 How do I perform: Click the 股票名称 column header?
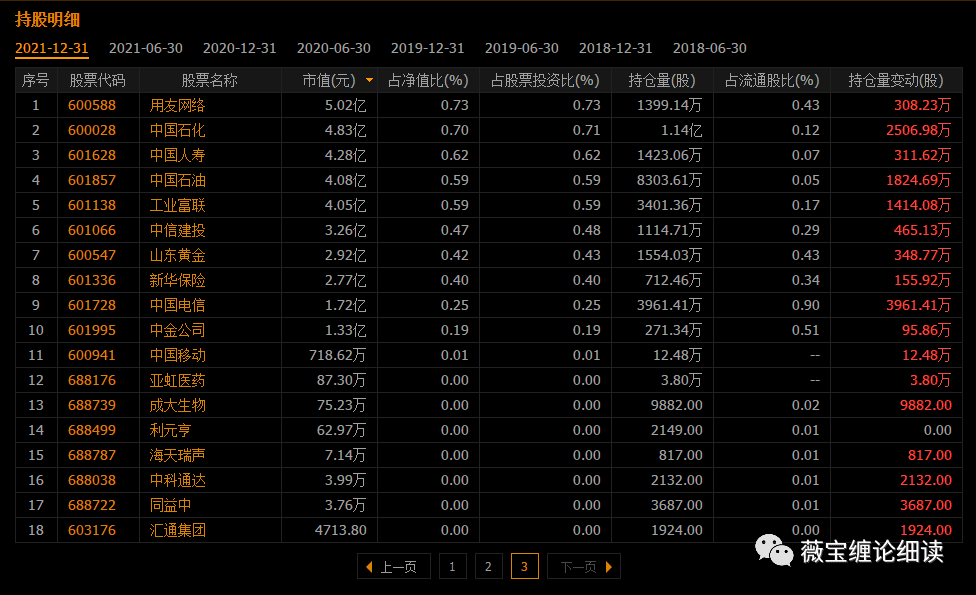[x=209, y=80]
